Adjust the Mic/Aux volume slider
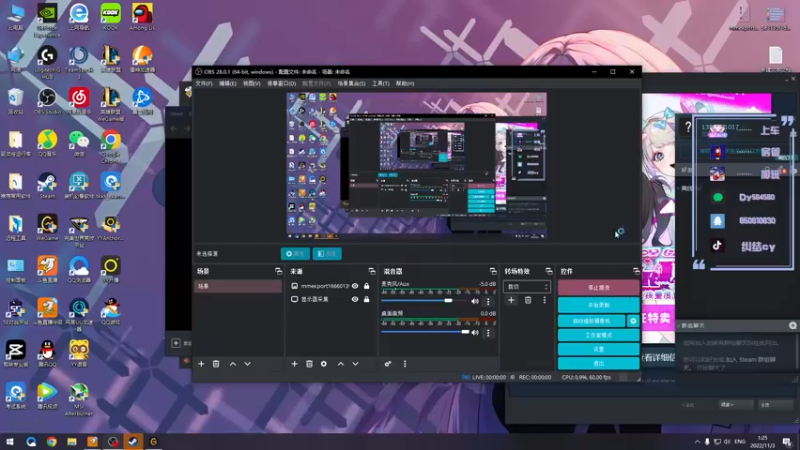Viewport: 800px width, 450px height. [x=424, y=301]
